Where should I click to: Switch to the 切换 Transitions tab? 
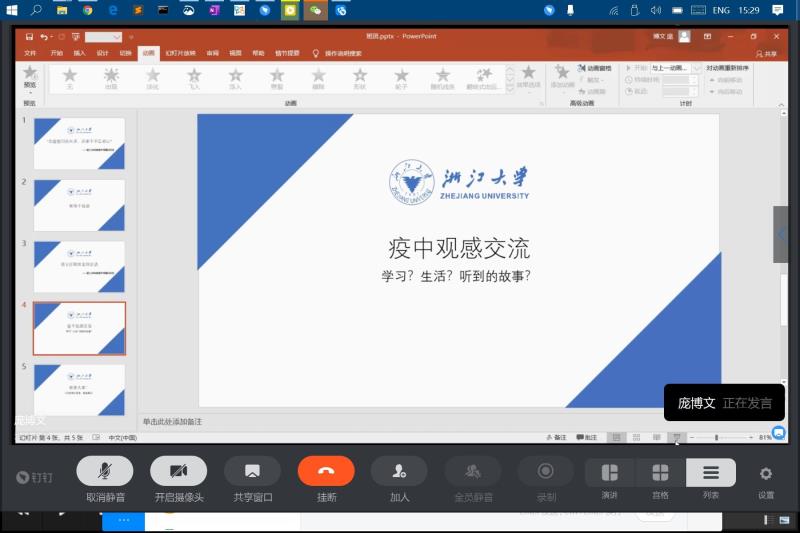click(x=126, y=53)
